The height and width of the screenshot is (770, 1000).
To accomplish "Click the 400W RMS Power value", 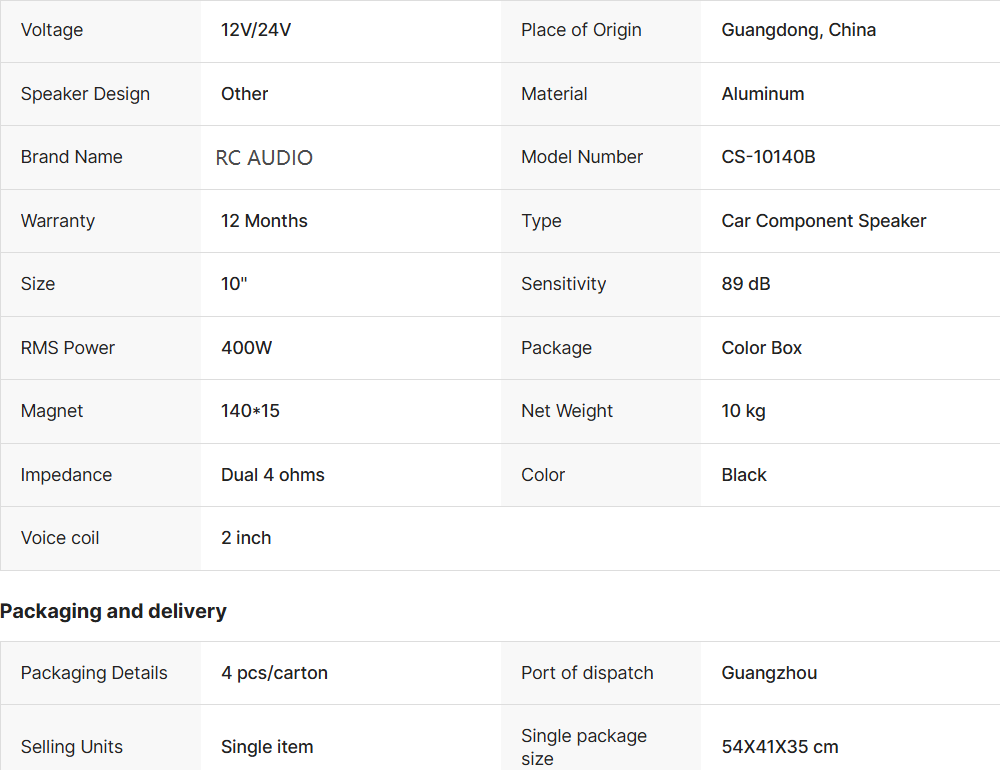I will (x=246, y=348).
